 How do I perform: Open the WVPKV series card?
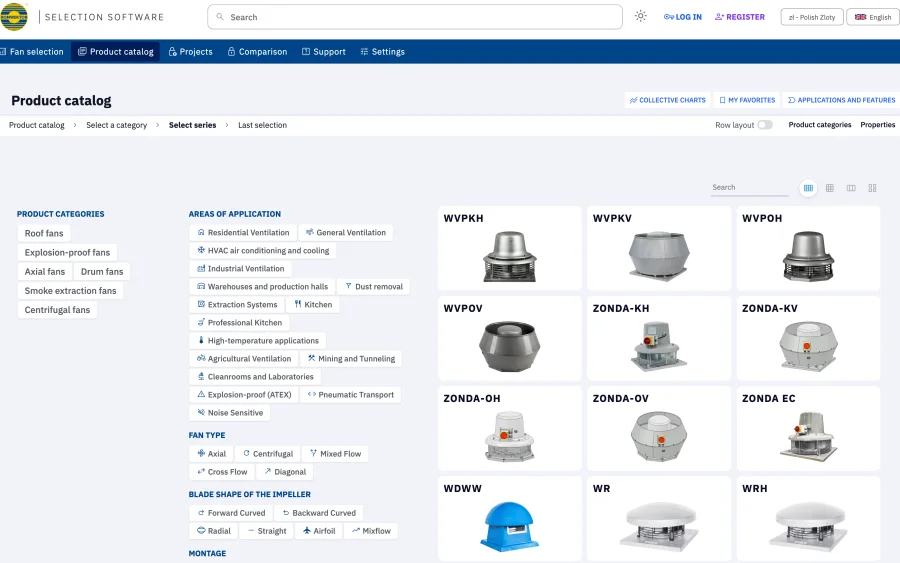(659, 248)
